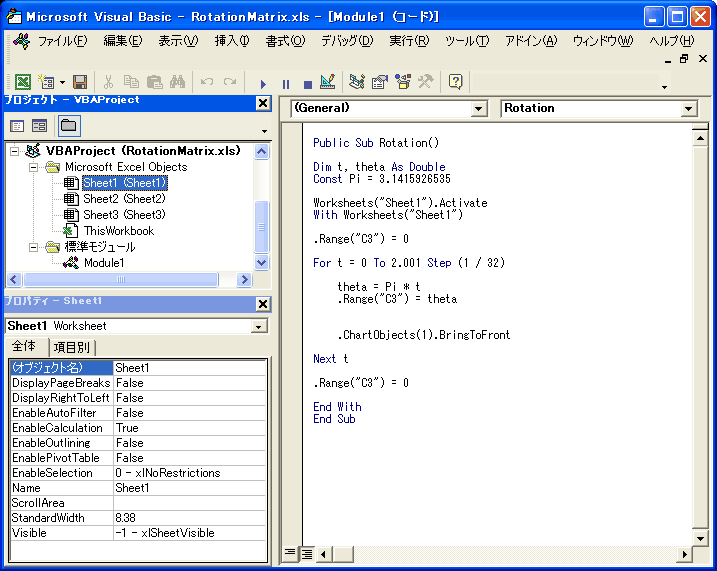The image size is (717, 571).
Task: Select Sheet1 (Sheet1) in project tree
Action: tap(124, 183)
